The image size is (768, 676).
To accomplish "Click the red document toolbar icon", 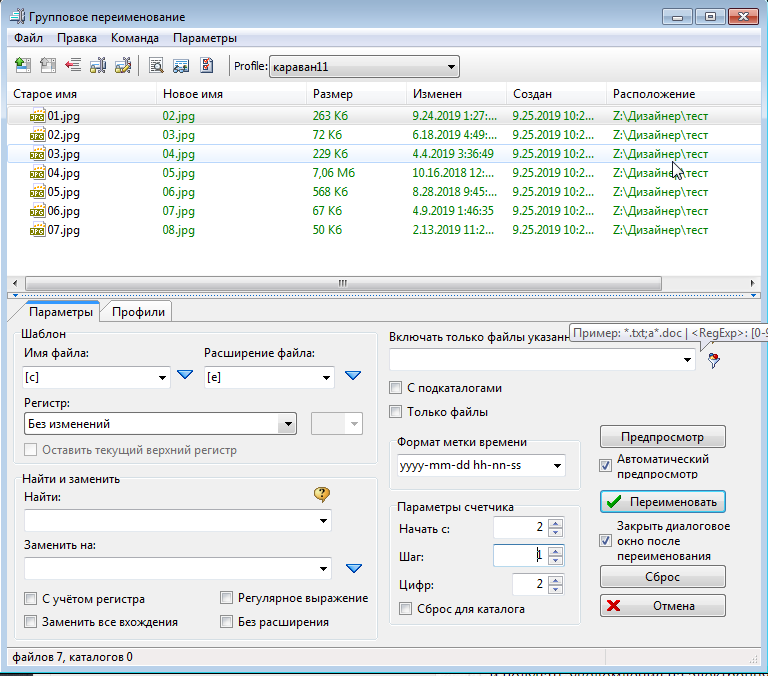I will pyautogui.click(x=207, y=66).
